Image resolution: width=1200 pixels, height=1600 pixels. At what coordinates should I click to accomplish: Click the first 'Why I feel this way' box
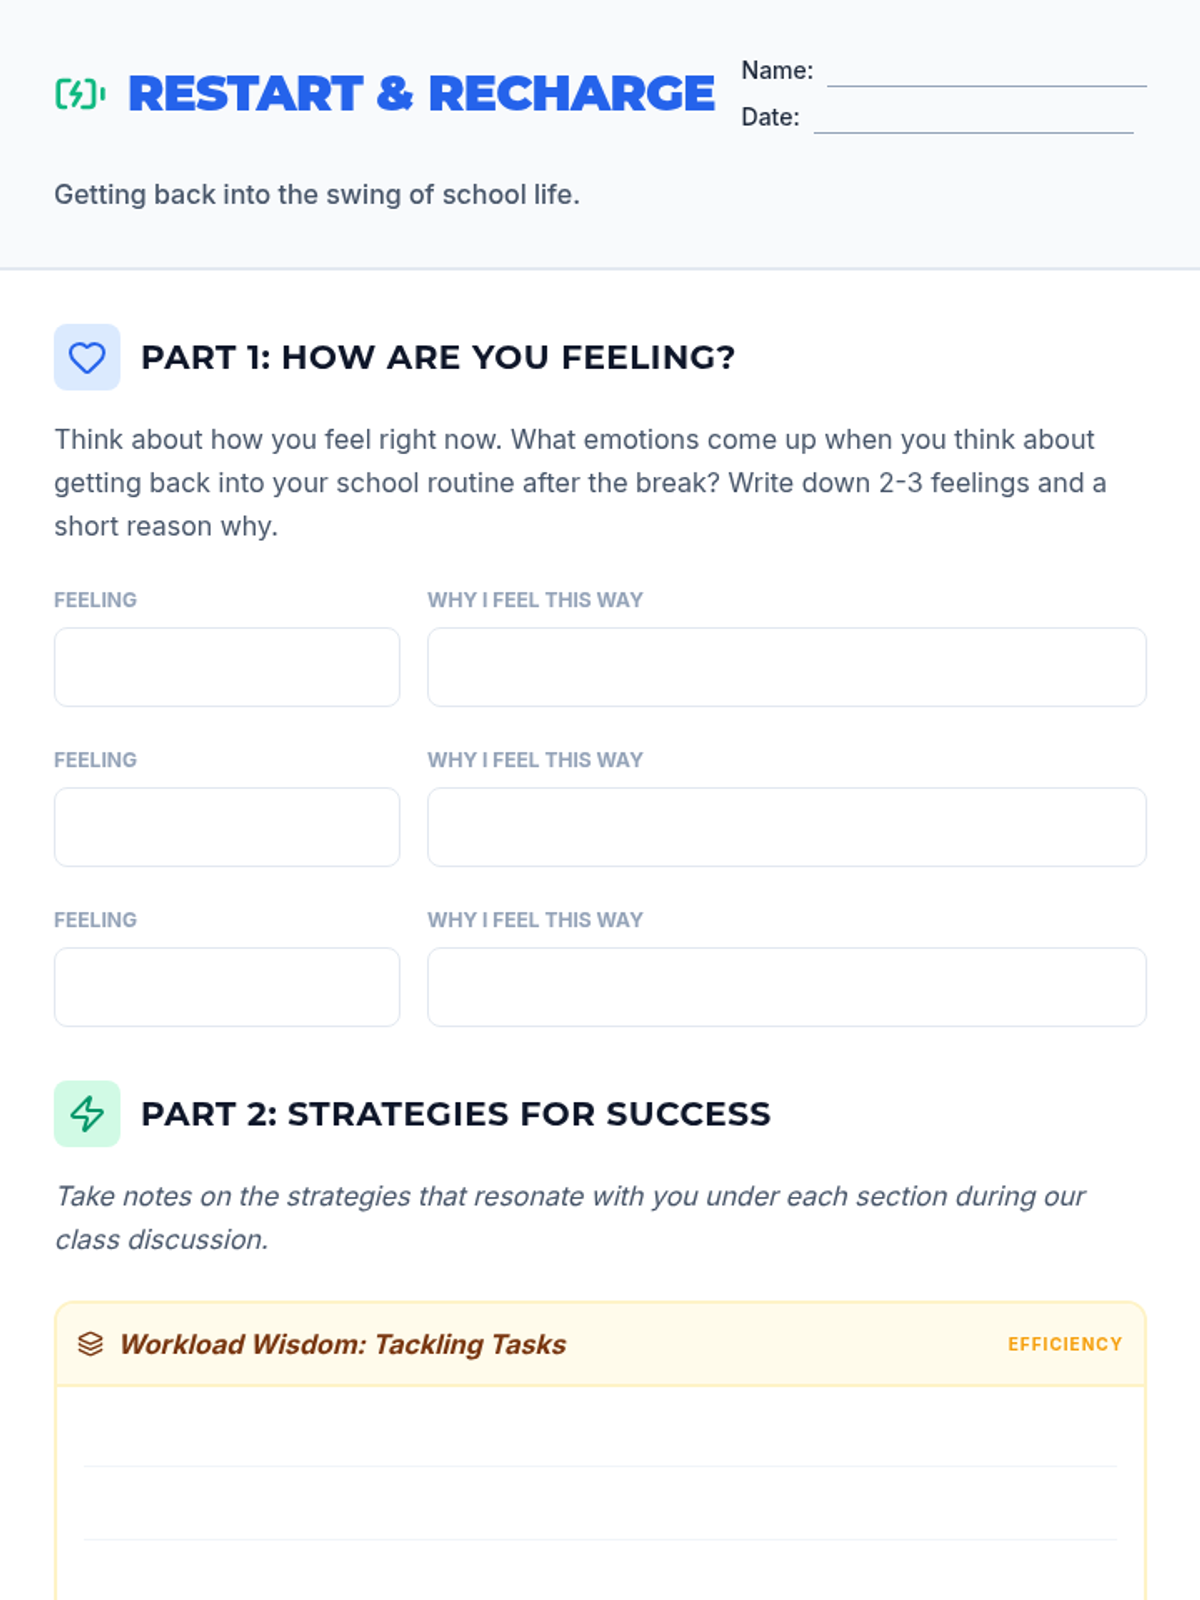click(x=786, y=667)
